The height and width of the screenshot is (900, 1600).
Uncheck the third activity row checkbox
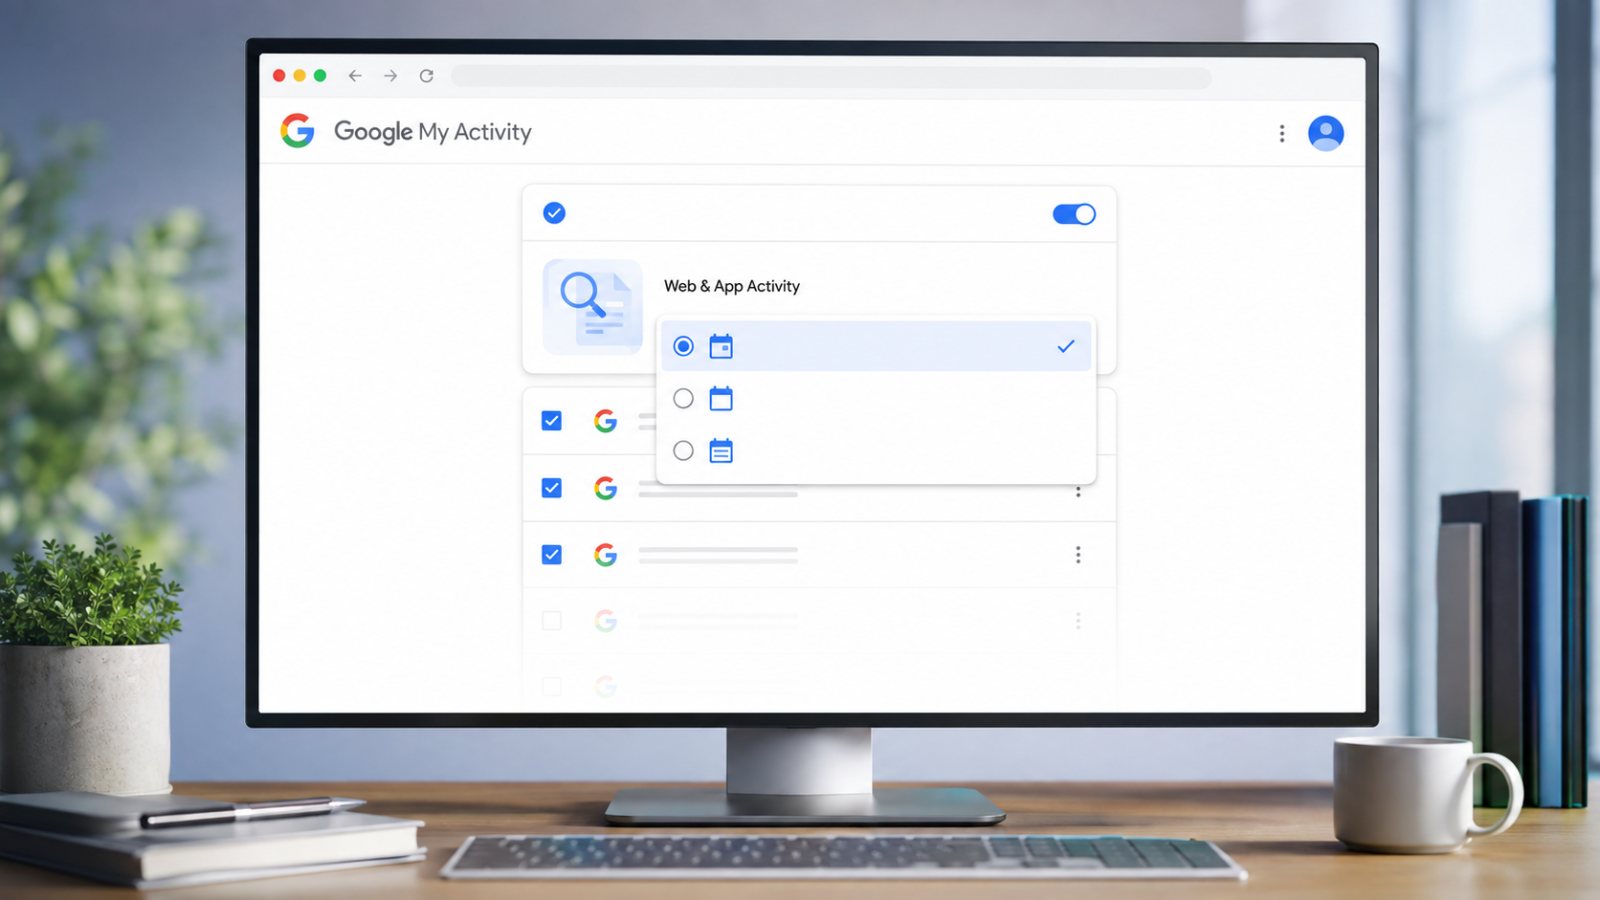551,554
